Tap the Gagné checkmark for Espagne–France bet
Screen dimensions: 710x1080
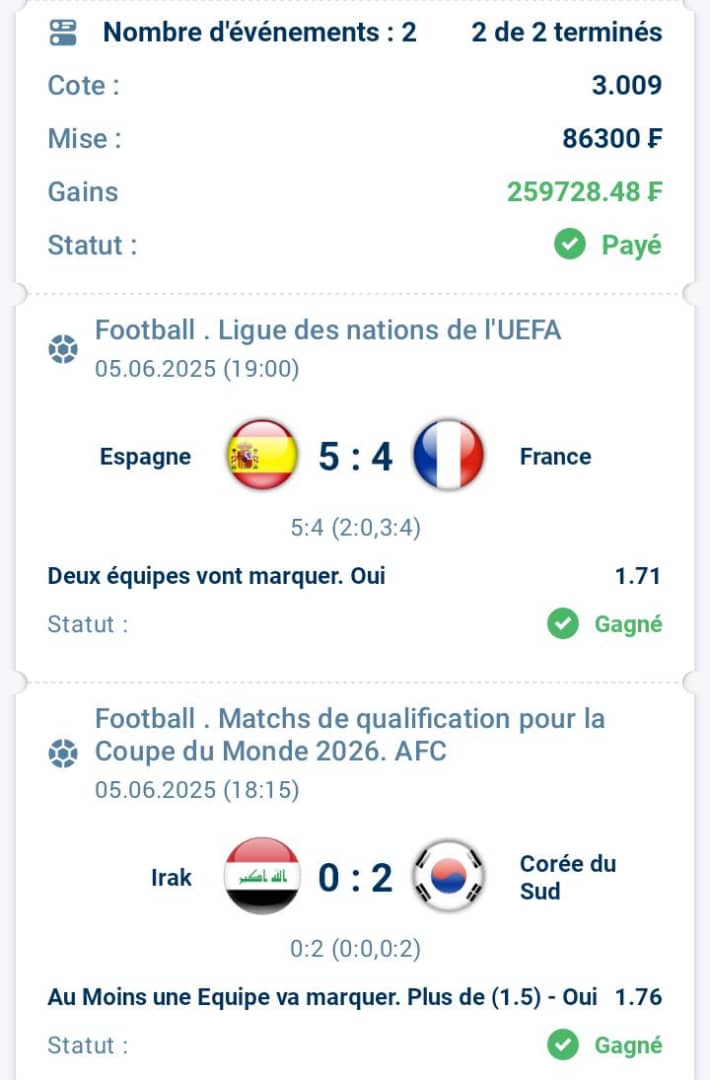(x=563, y=623)
